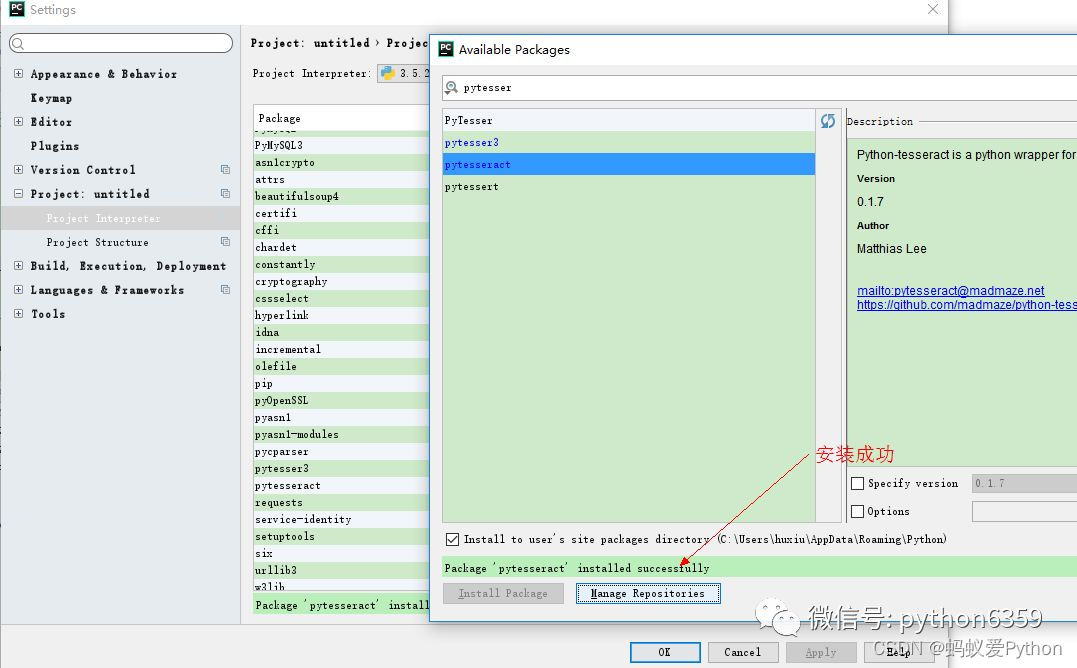Toggle Install to user's site packages checkbox

point(452,539)
